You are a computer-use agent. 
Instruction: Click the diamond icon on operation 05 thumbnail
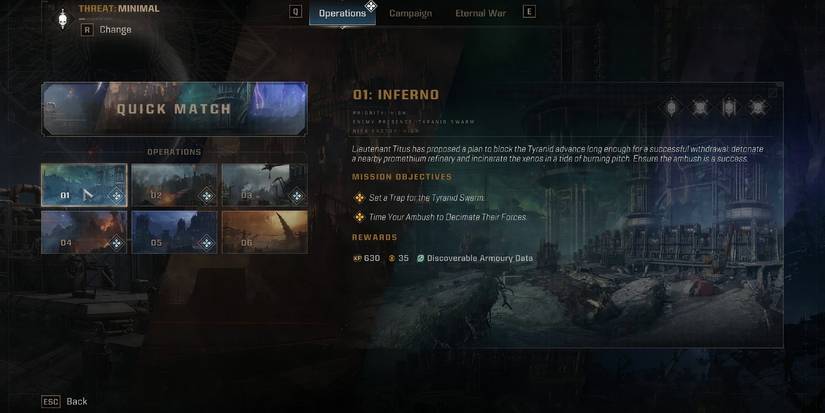click(x=207, y=244)
